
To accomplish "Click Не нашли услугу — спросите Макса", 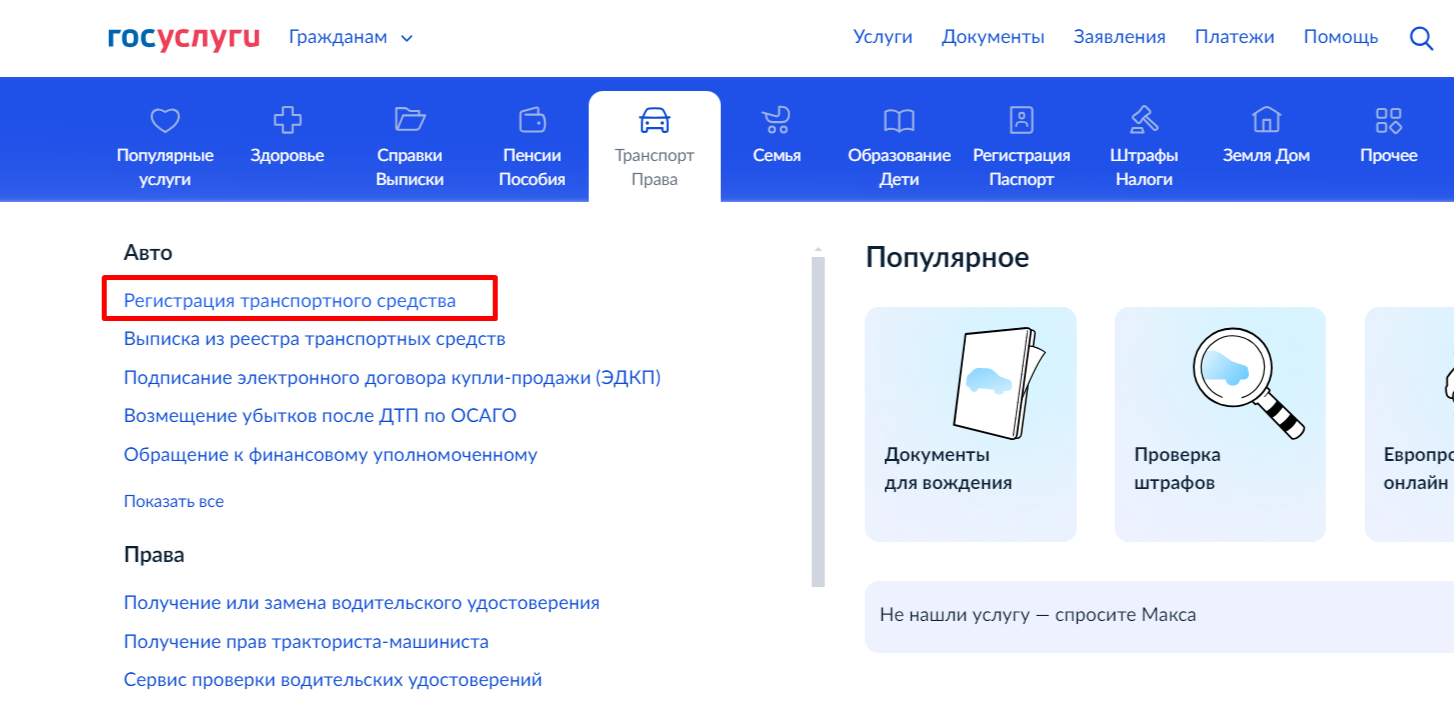I will pyautogui.click(x=1159, y=616).
